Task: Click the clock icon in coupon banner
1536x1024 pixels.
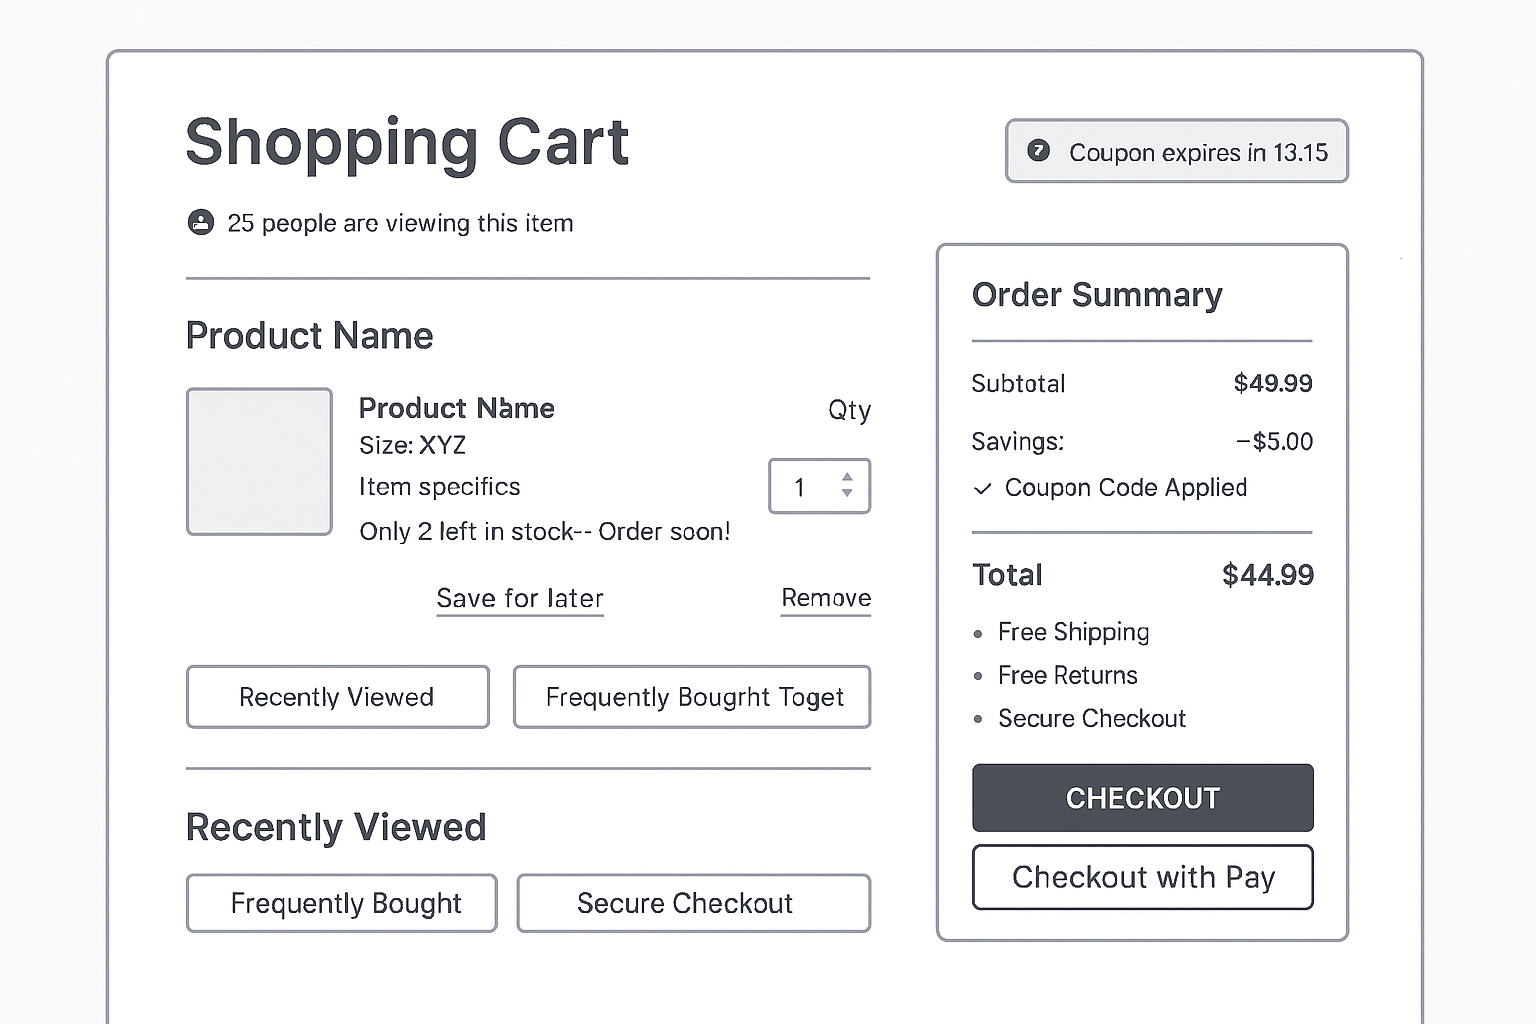Action: (x=1039, y=151)
